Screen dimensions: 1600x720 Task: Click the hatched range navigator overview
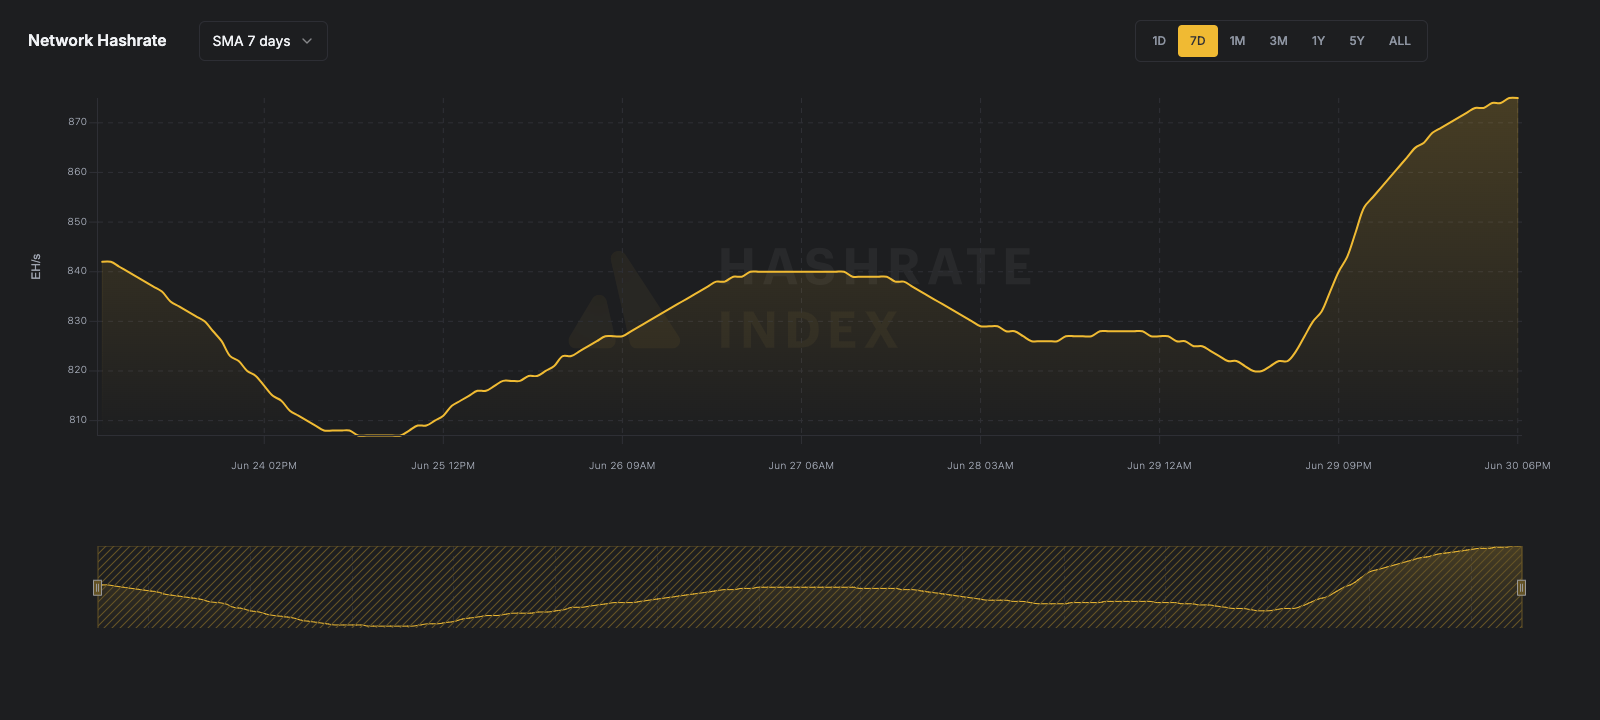(809, 587)
